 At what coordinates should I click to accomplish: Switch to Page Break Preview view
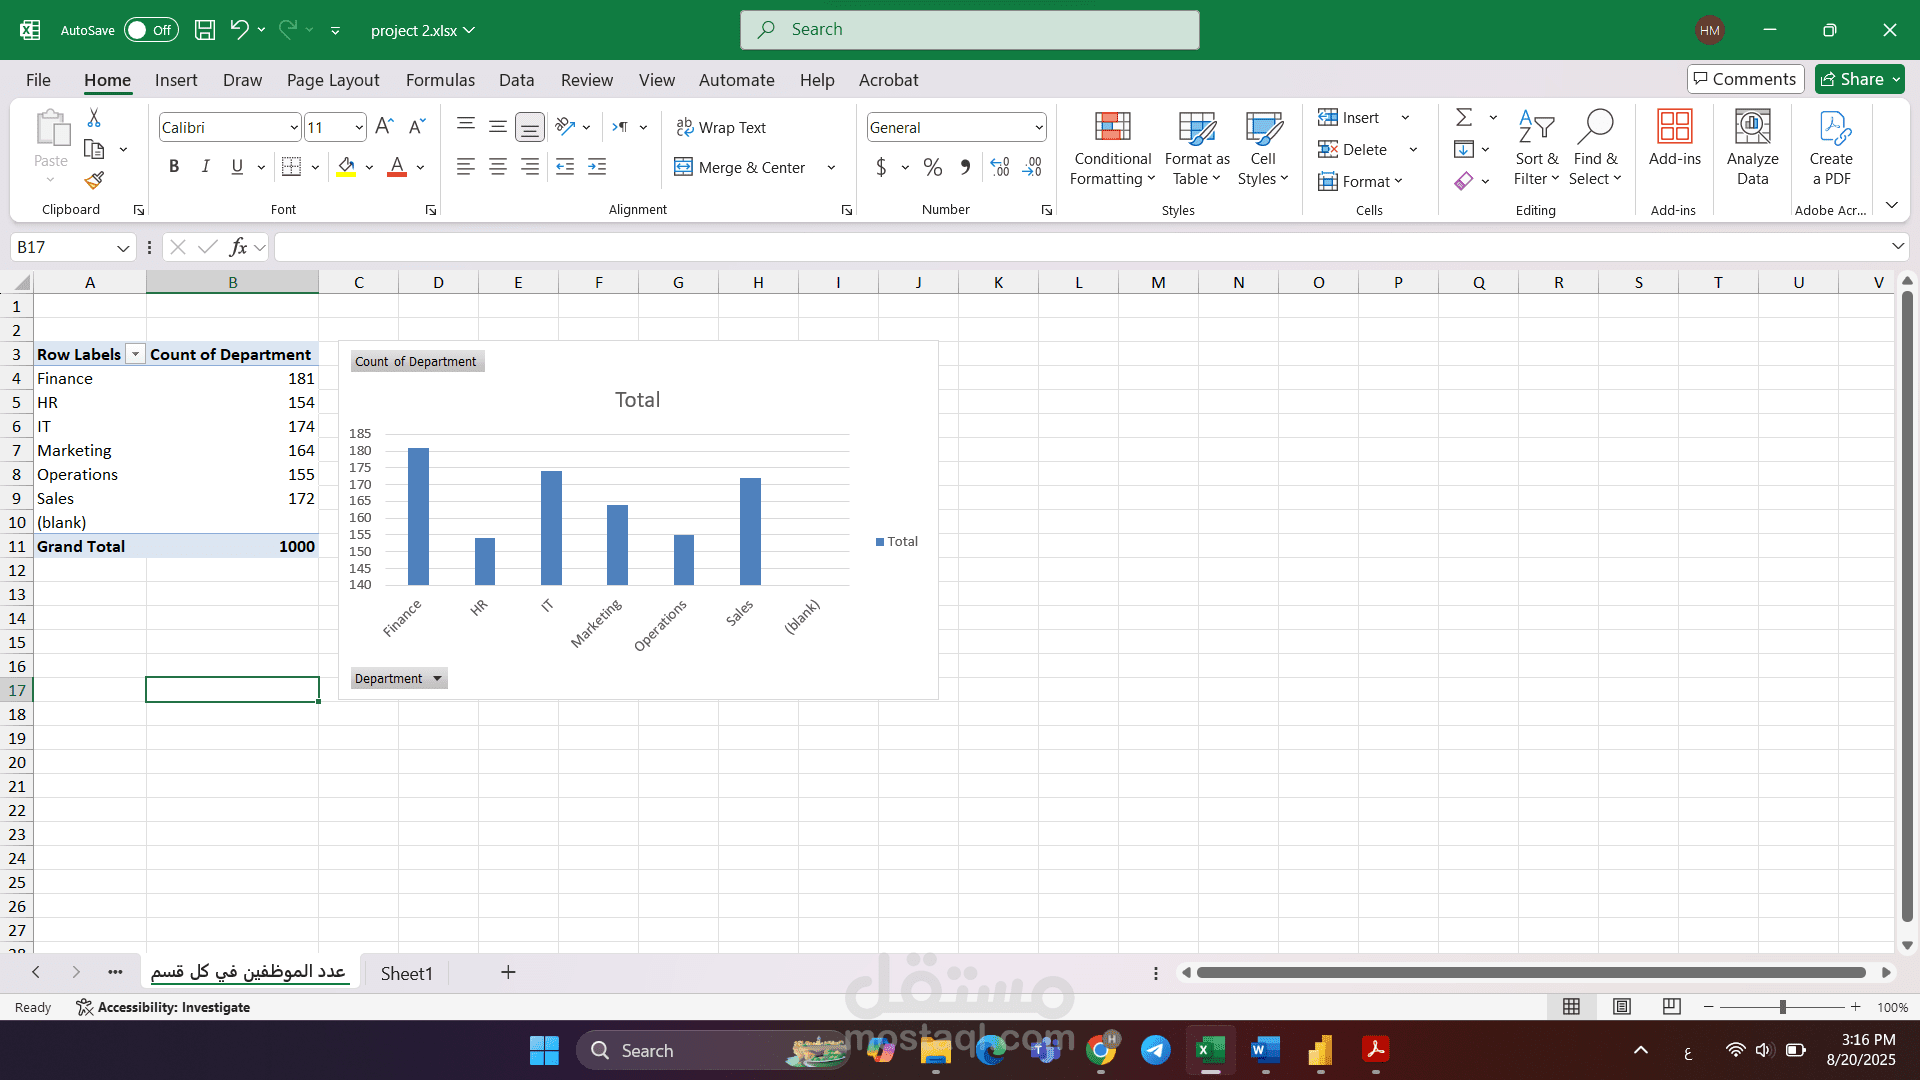pos(1671,1007)
